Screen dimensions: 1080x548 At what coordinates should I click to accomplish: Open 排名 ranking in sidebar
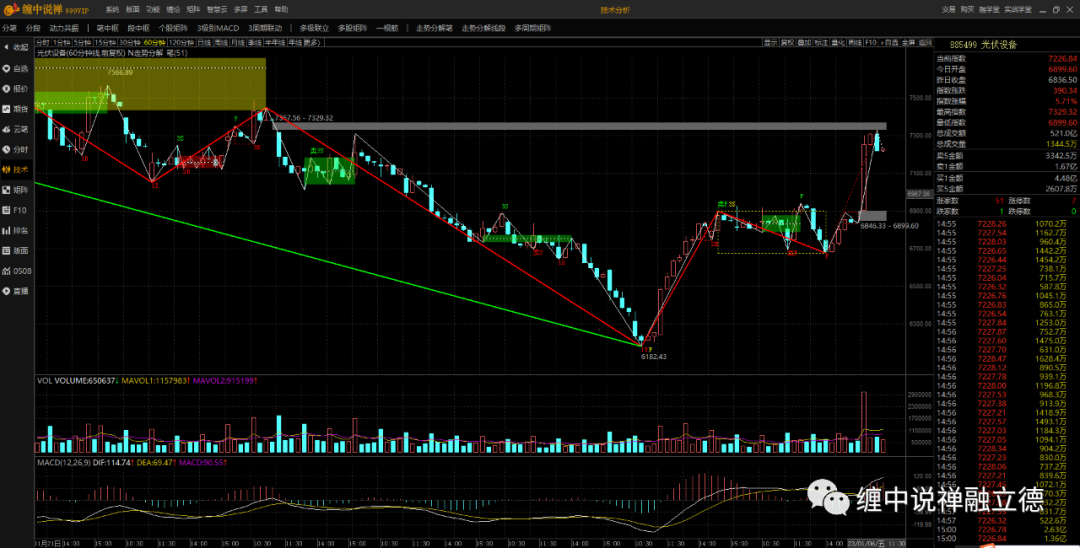[15, 230]
